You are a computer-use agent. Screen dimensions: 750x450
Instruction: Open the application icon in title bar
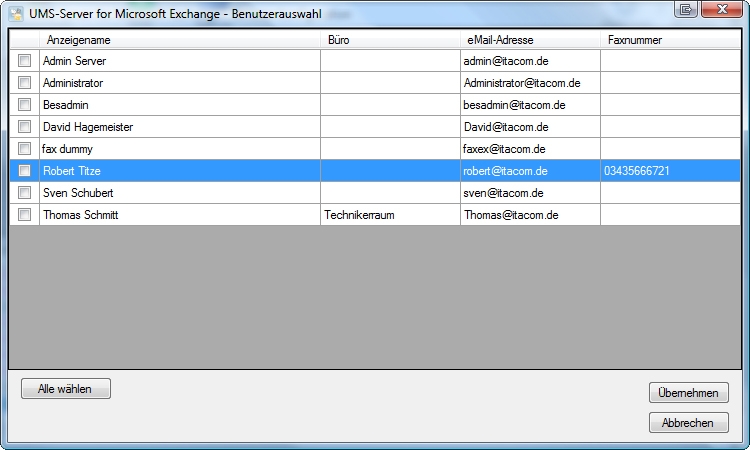pyautogui.click(x=17, y=13)
